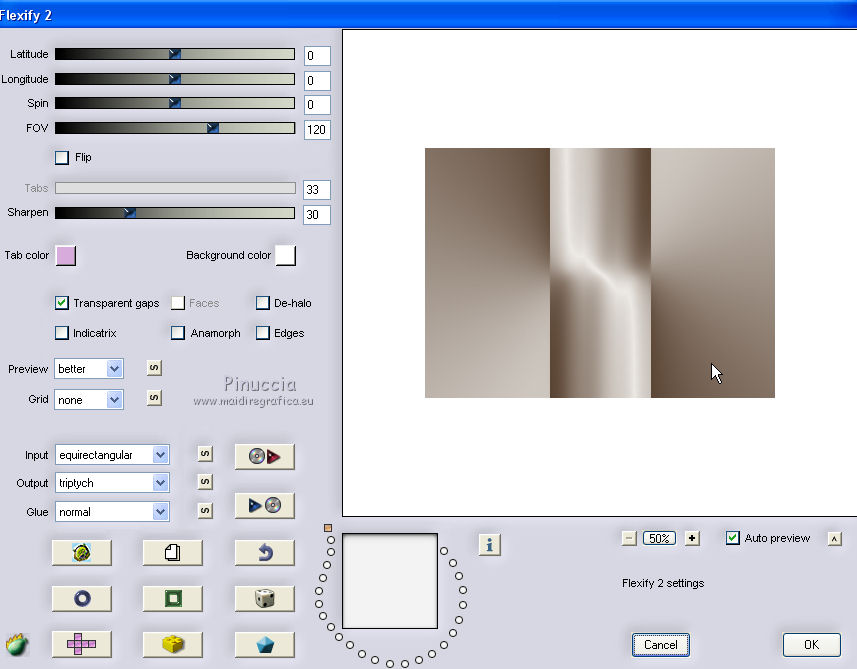Viewport: 857px width, 669px height.
Task: Click the small S button beside Input
Action: pos(205,454)
